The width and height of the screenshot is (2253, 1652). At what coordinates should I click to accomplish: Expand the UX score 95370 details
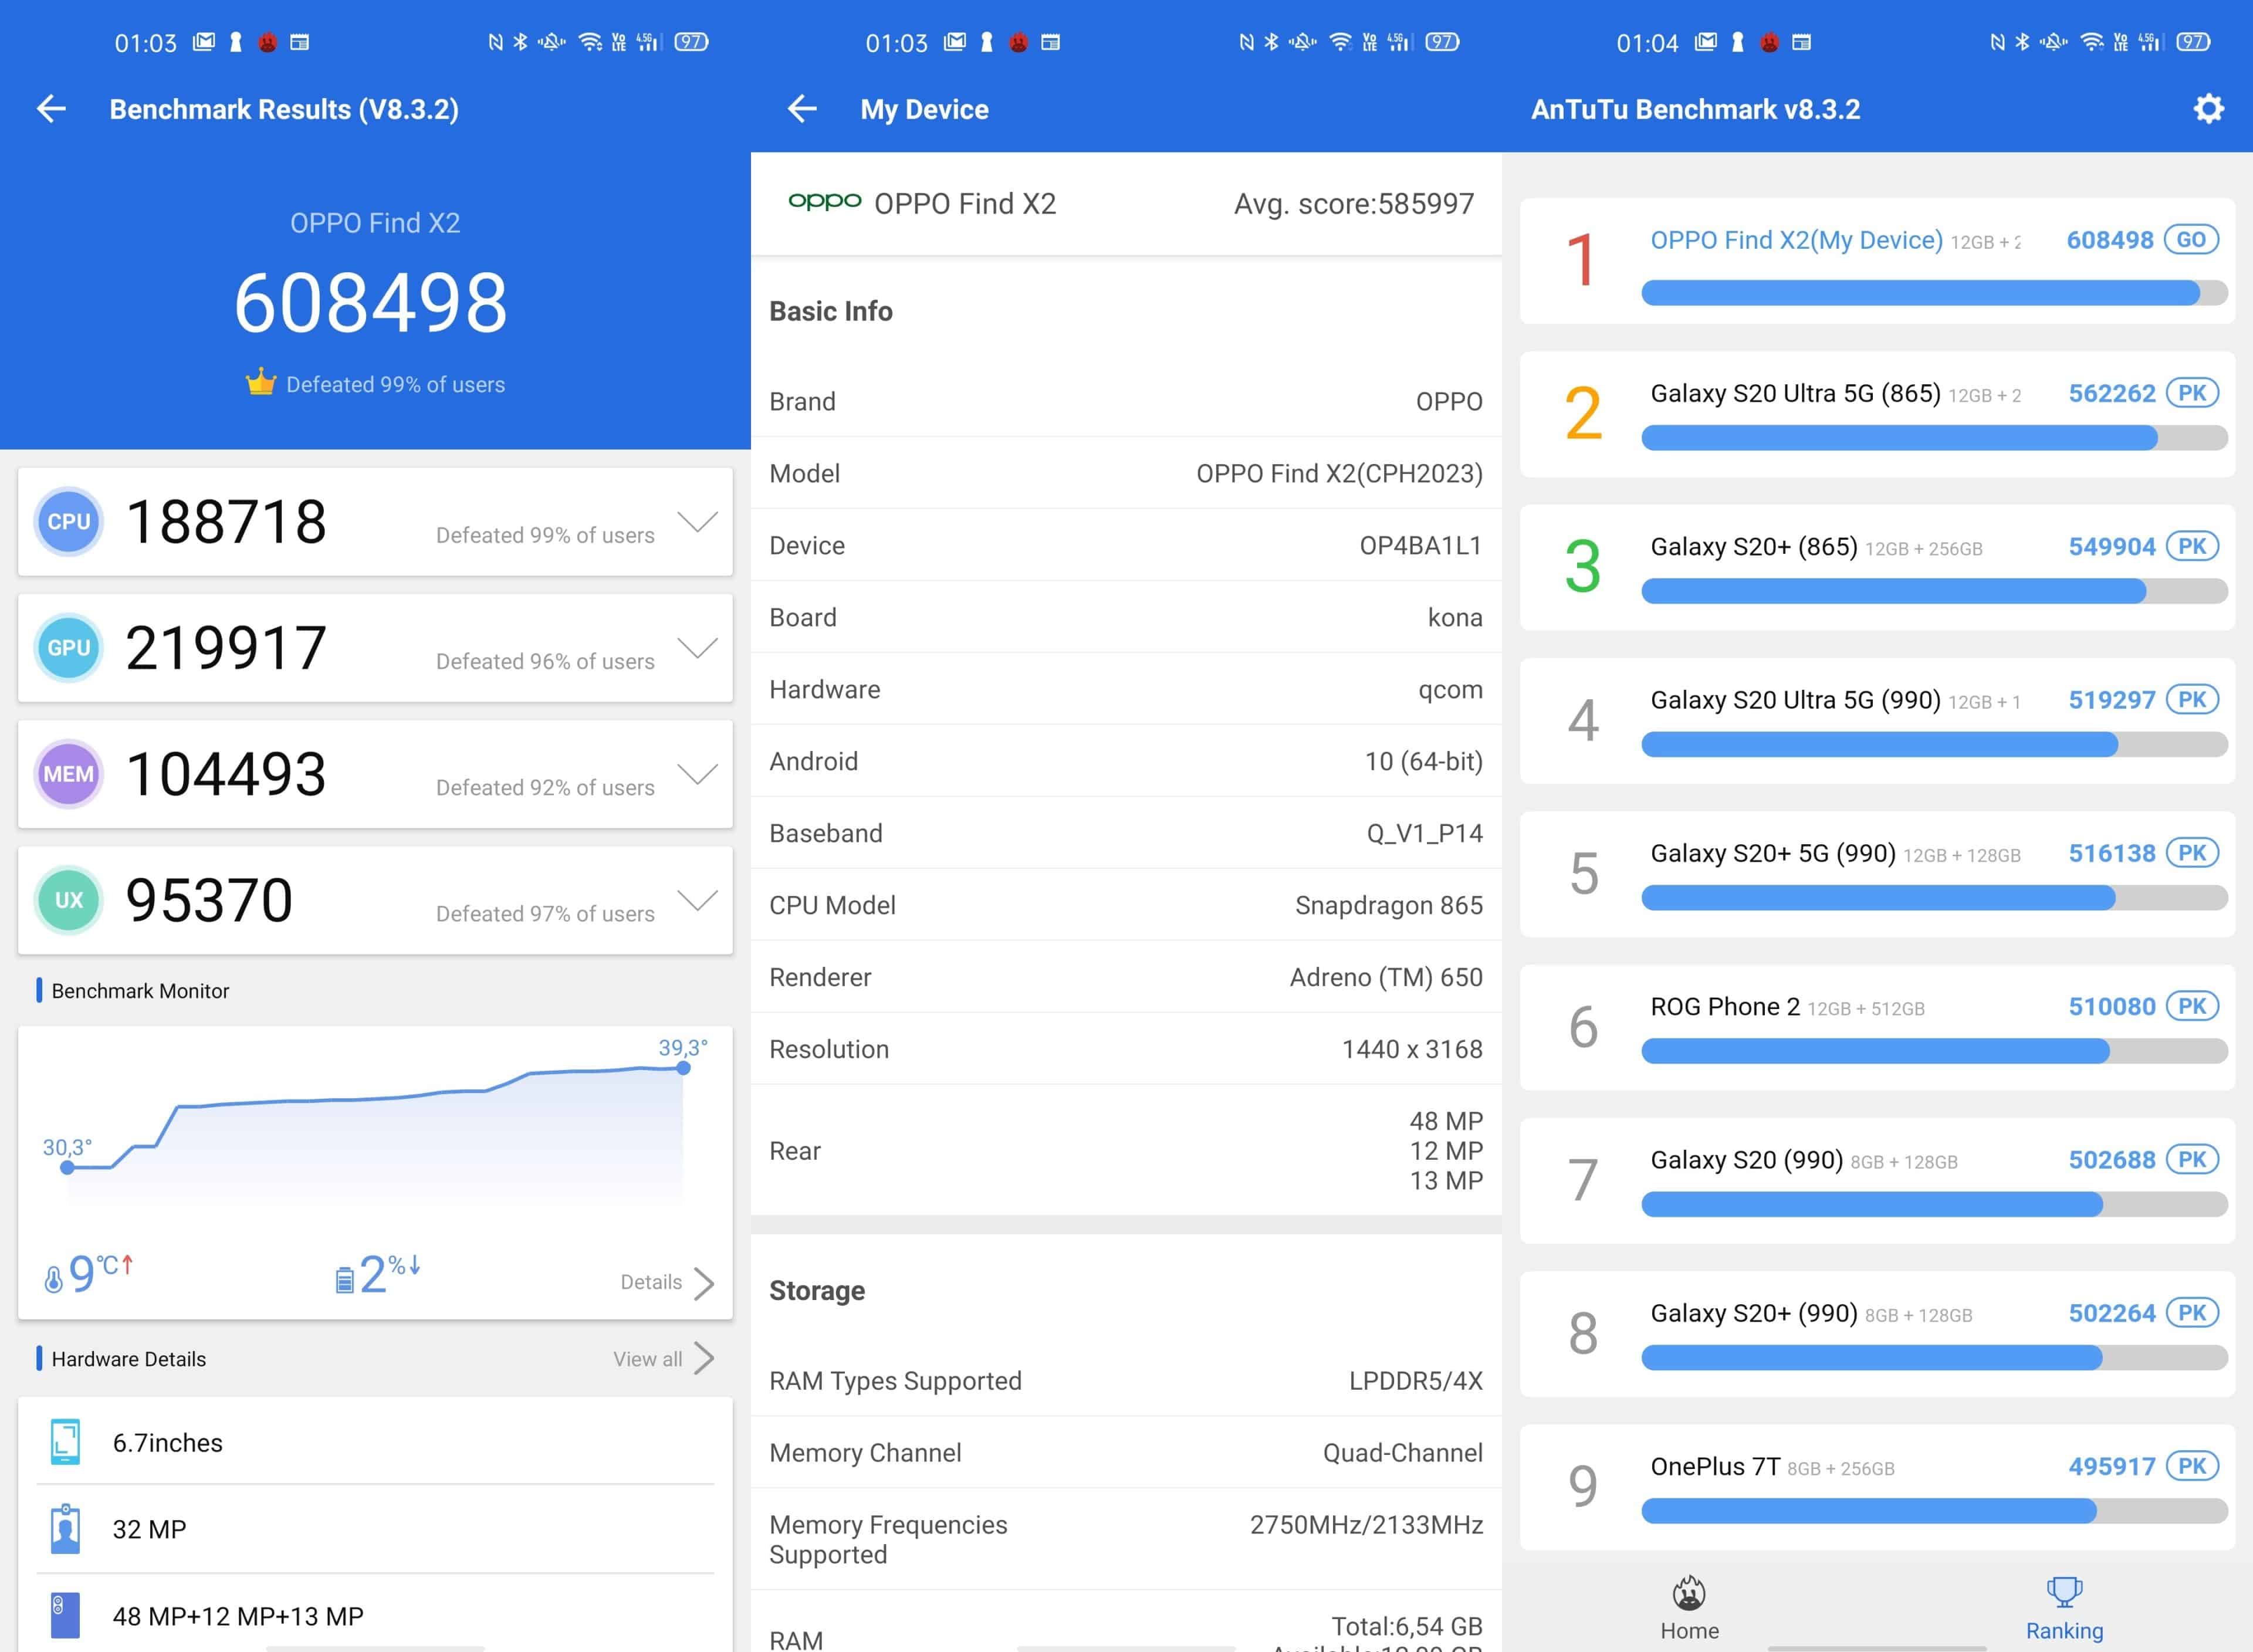click(x=697, y=900)
